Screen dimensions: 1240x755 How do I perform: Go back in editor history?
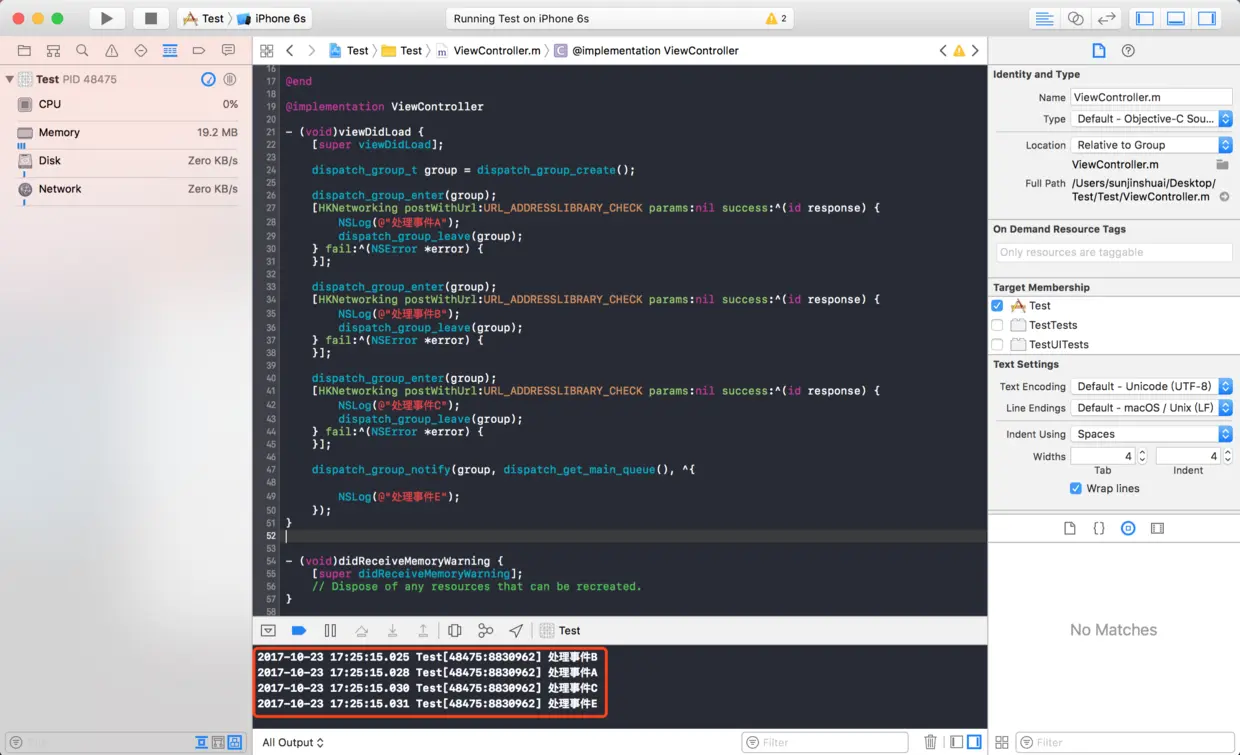tap(290, 50)
